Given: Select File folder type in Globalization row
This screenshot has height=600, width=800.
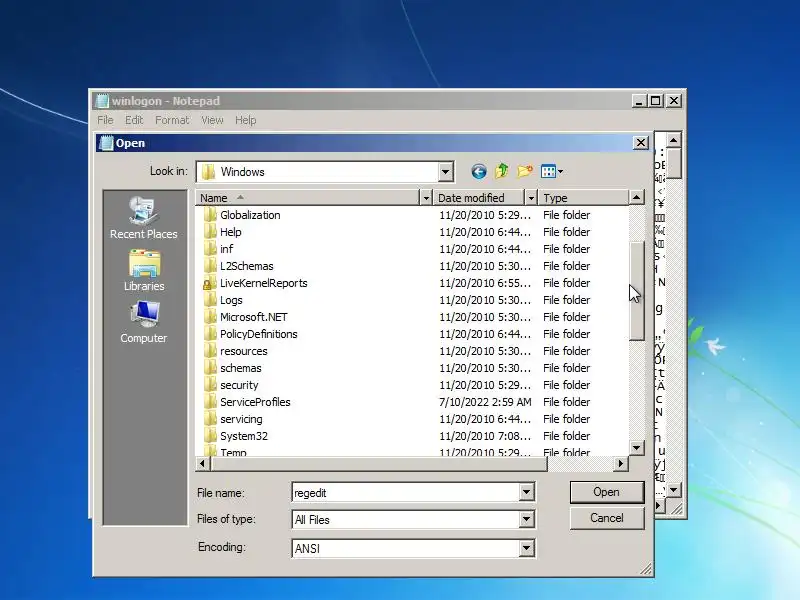Looking at the screenshot, I should [566, 215].
